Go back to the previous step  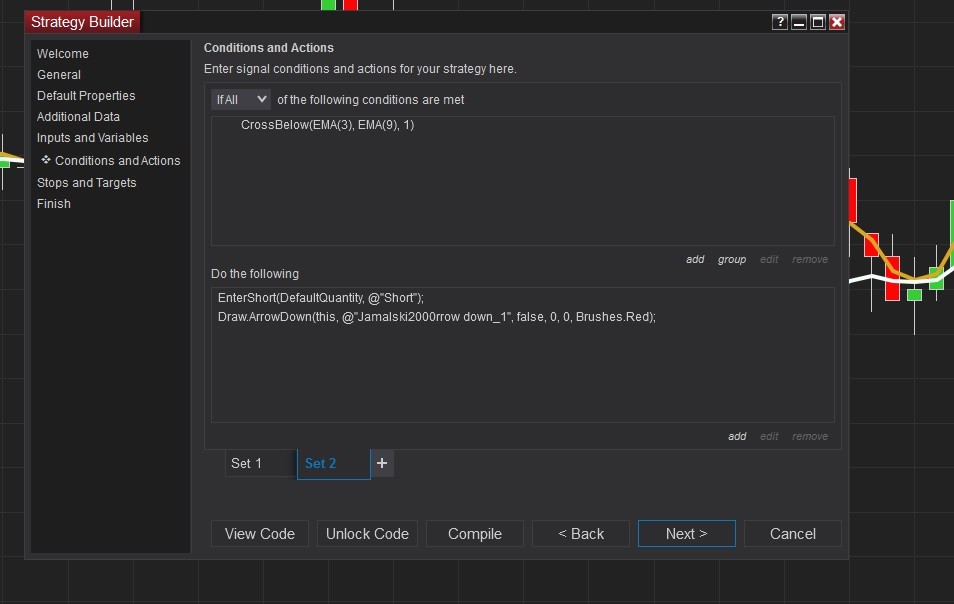pyautogui.click(x=581, y=534)
